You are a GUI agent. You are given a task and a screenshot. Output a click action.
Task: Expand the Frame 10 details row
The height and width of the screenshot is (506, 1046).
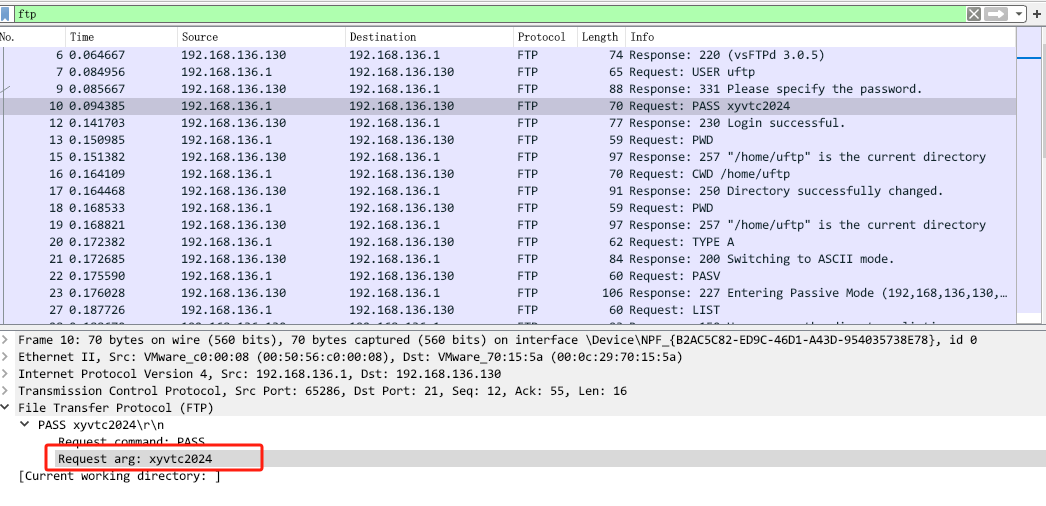coord(6,340)
